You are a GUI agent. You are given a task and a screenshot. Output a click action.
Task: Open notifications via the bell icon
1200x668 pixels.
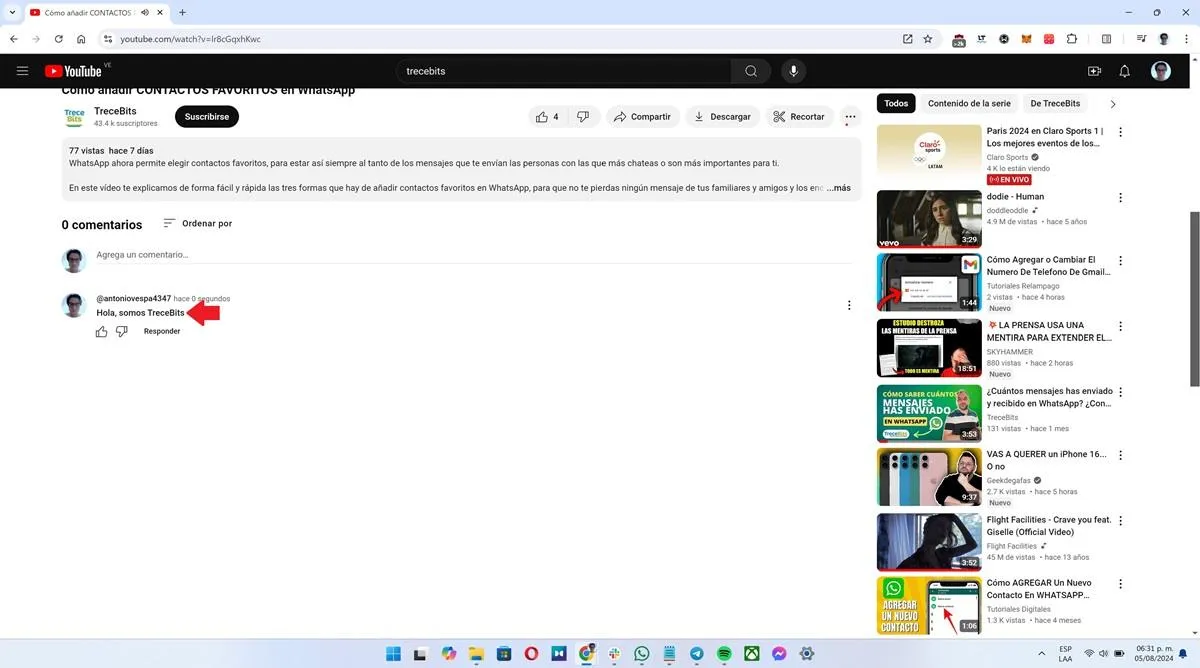coord(1124,71)
